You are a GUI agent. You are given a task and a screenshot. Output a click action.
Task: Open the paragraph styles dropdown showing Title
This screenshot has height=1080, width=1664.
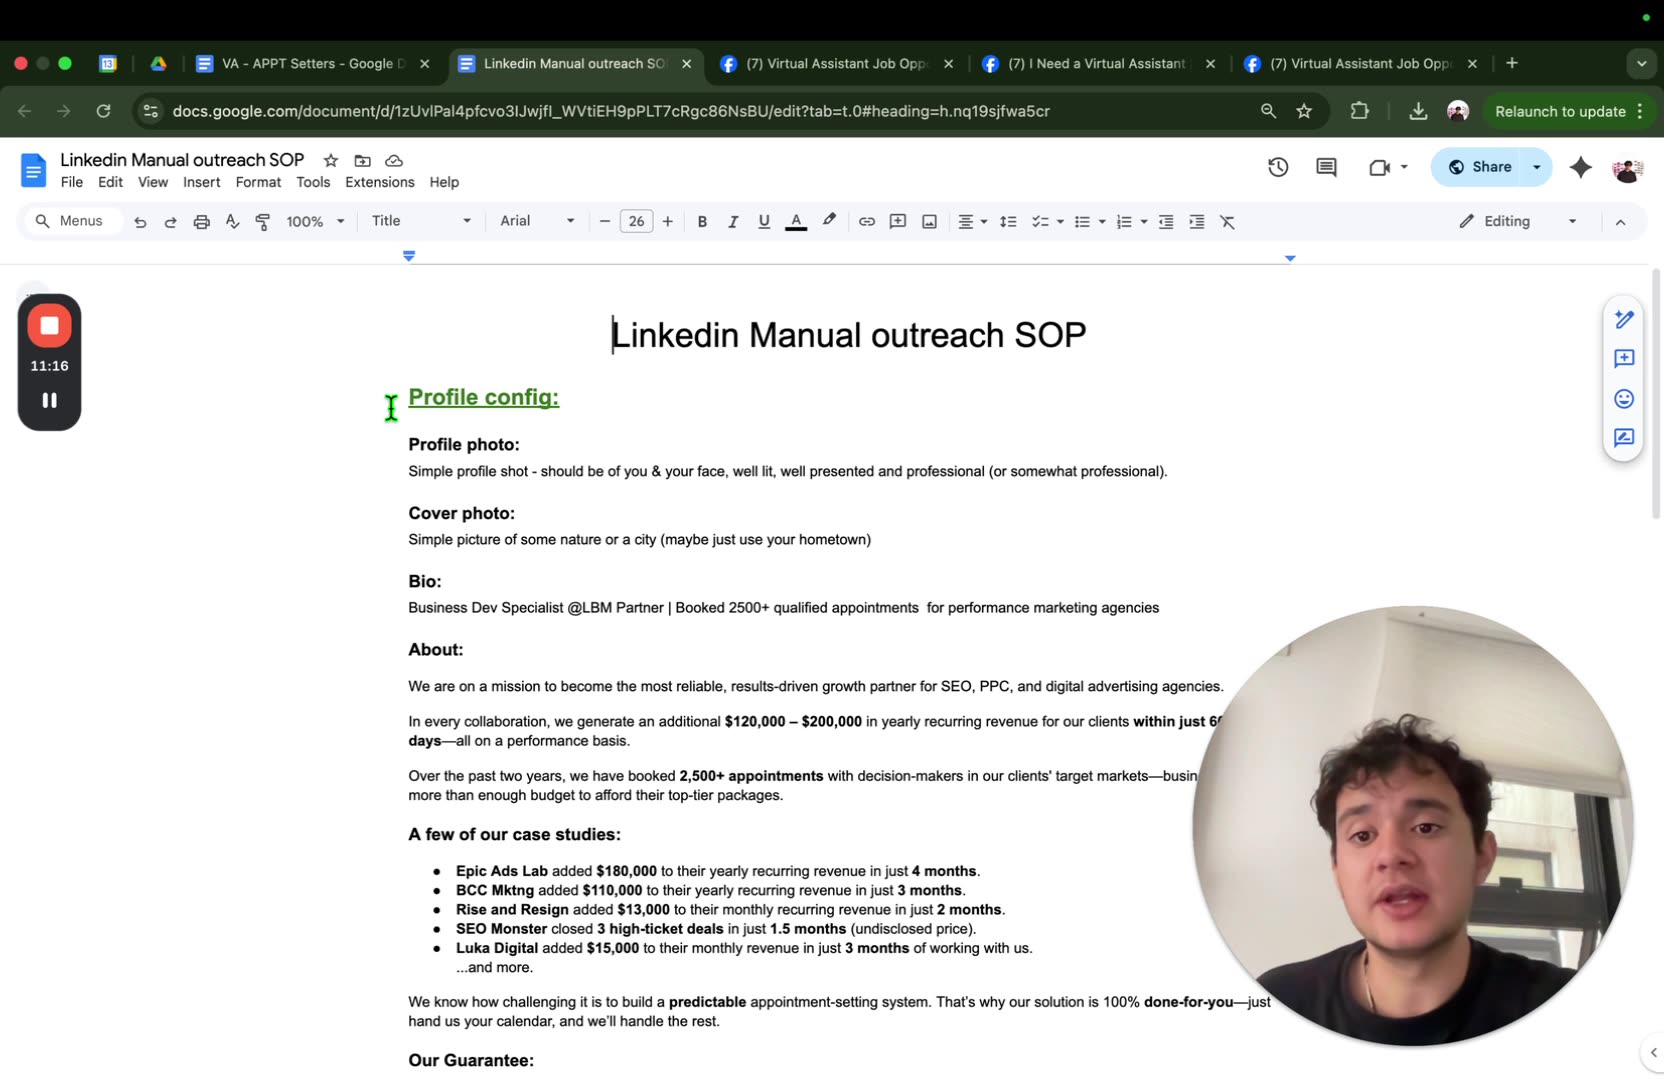point(418,221)
